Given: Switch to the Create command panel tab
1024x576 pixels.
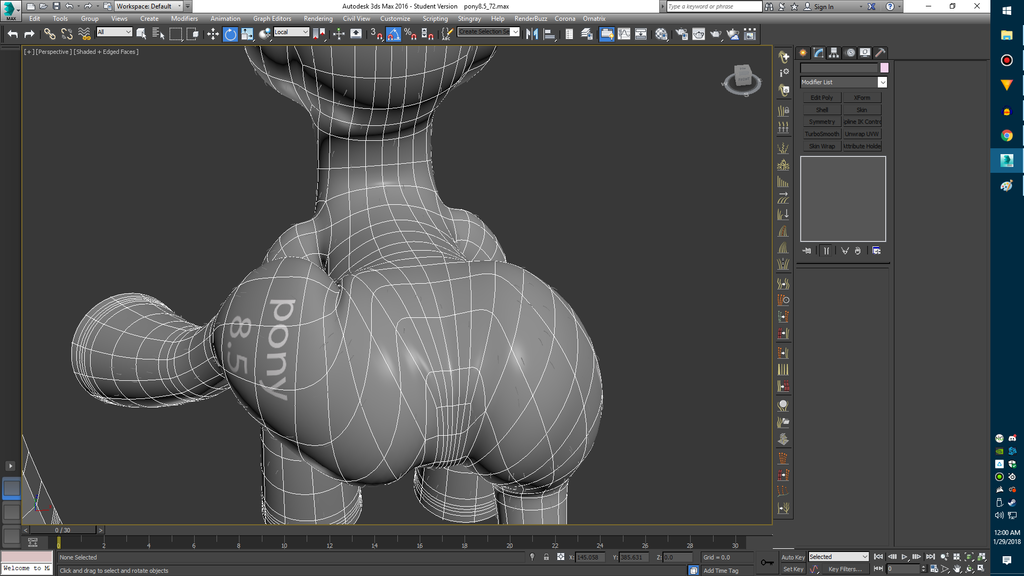Looking at the screenshot, I should (803, 52).
